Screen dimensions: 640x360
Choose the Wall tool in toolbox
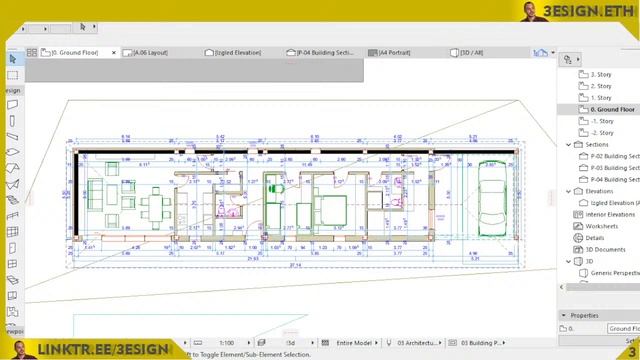pos(13,104)
